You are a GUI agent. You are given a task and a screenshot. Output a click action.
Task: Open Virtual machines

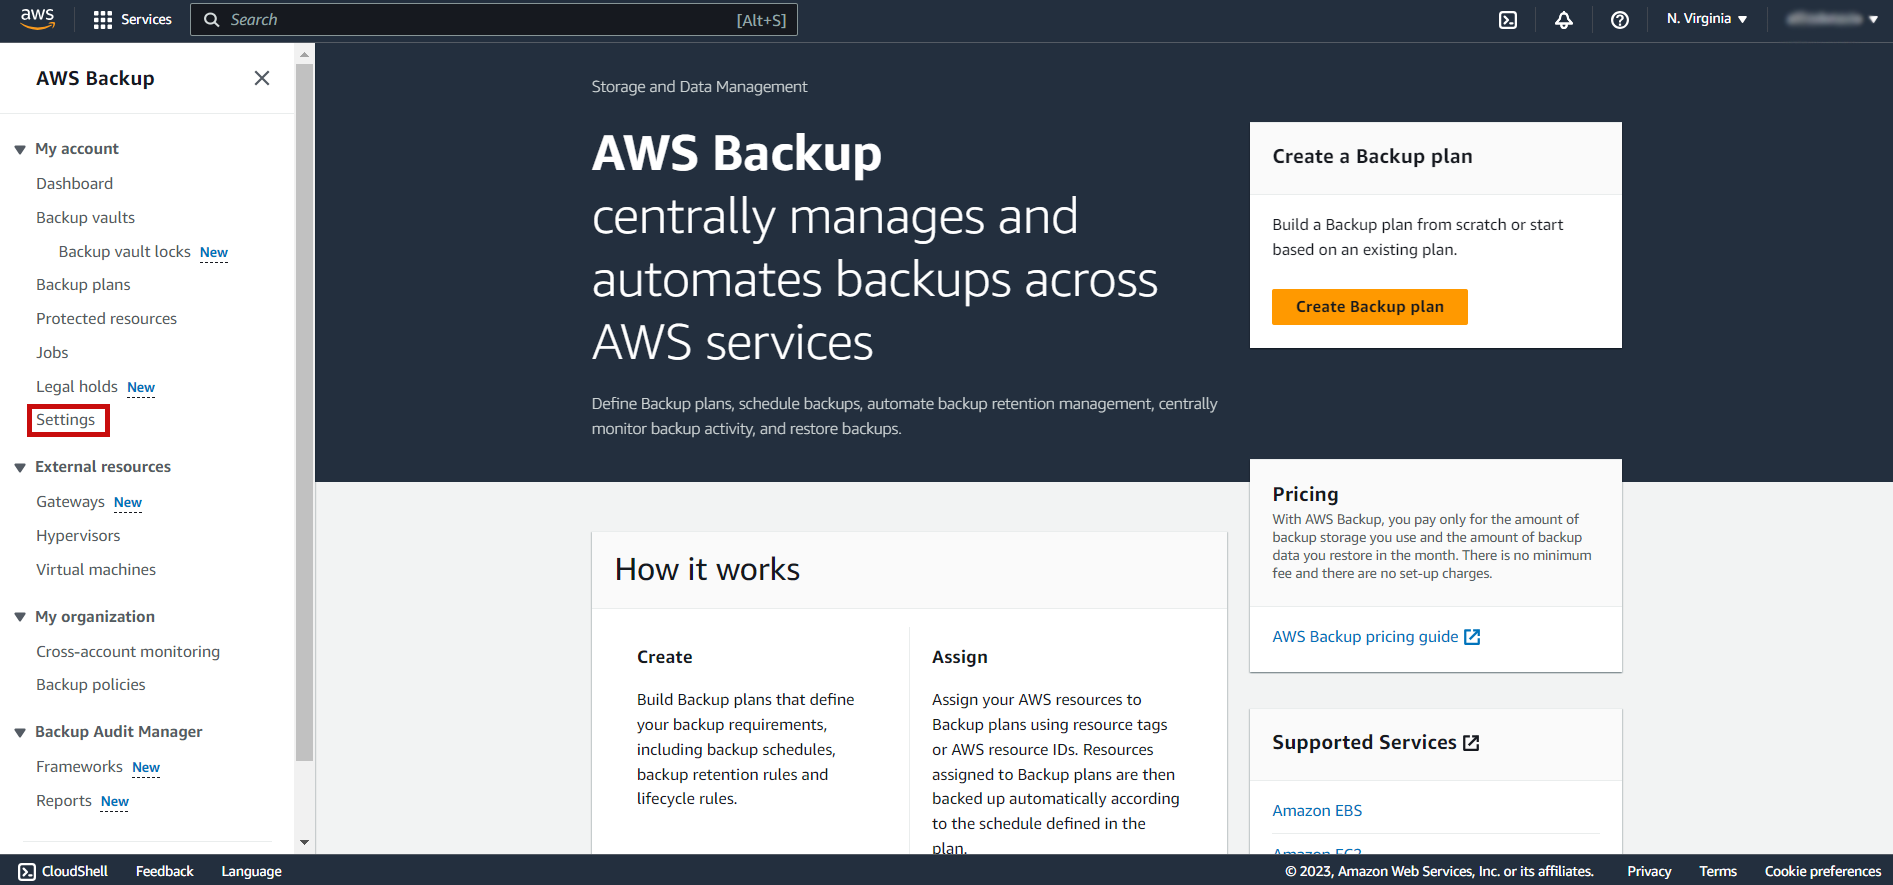tap(96, 570)
